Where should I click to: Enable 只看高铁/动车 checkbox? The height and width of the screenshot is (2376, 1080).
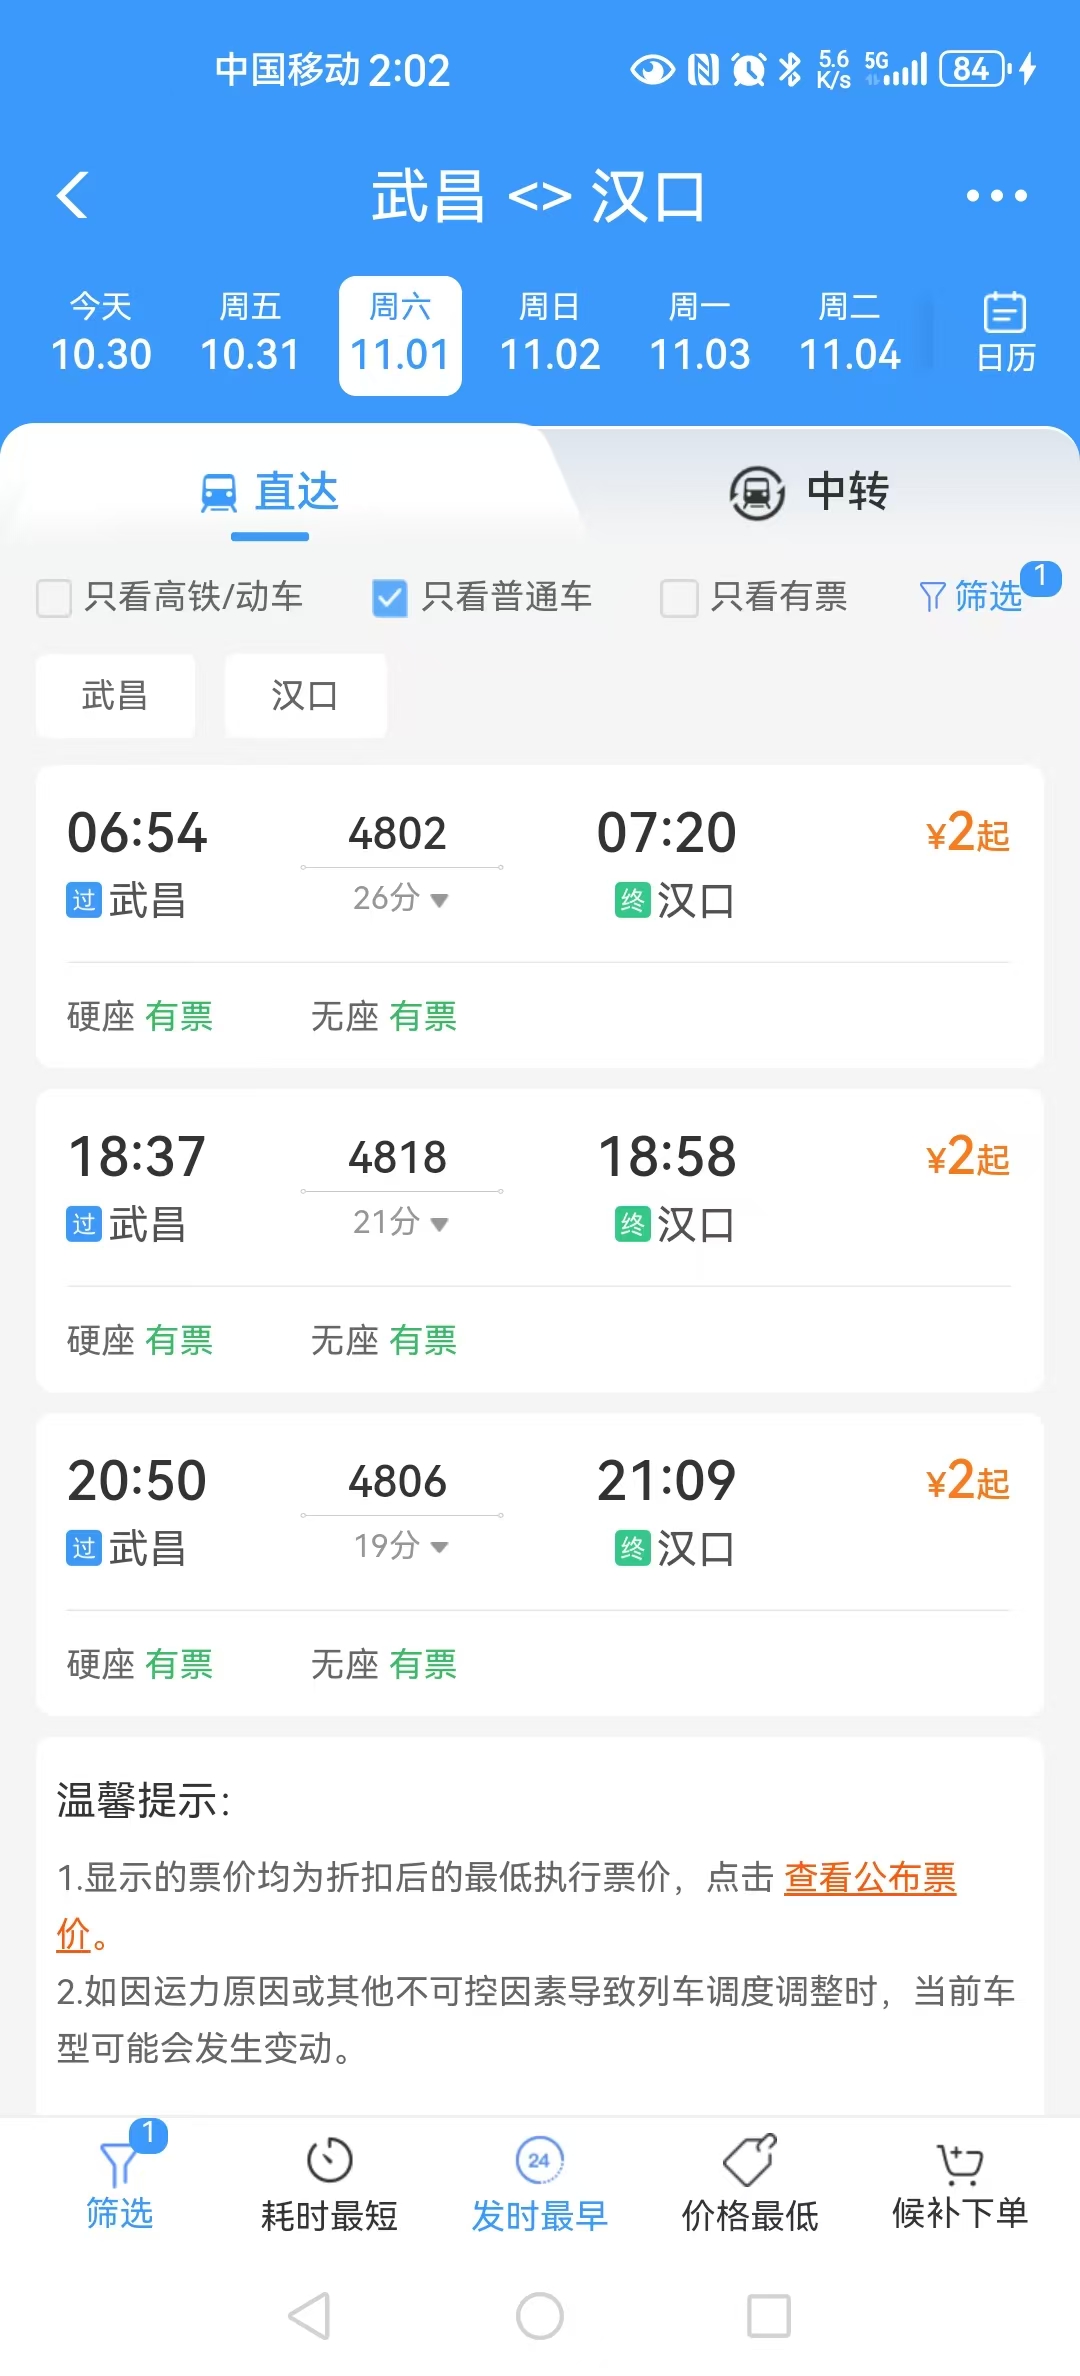click(55, 598)
